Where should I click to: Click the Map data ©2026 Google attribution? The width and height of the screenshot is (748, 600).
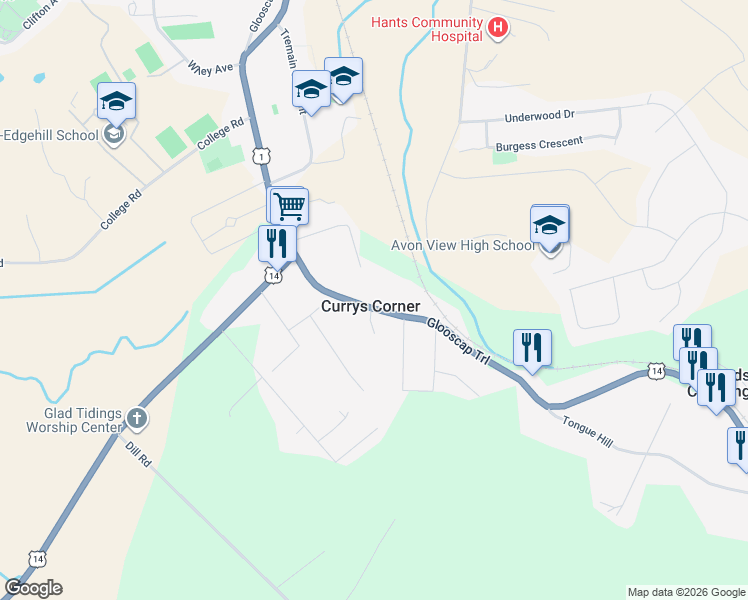[x=686, y=593]
